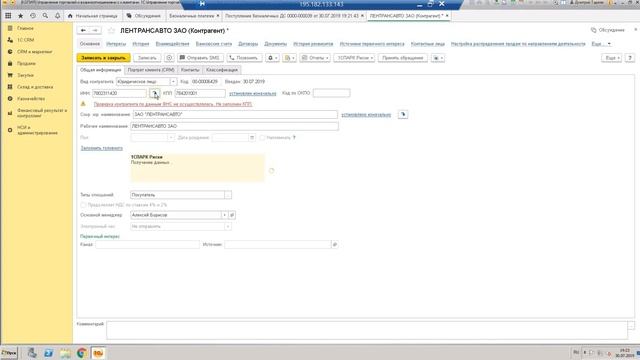Open the print documents dropdown button
The height and width of the screenshot is (360, 640).
289,58
